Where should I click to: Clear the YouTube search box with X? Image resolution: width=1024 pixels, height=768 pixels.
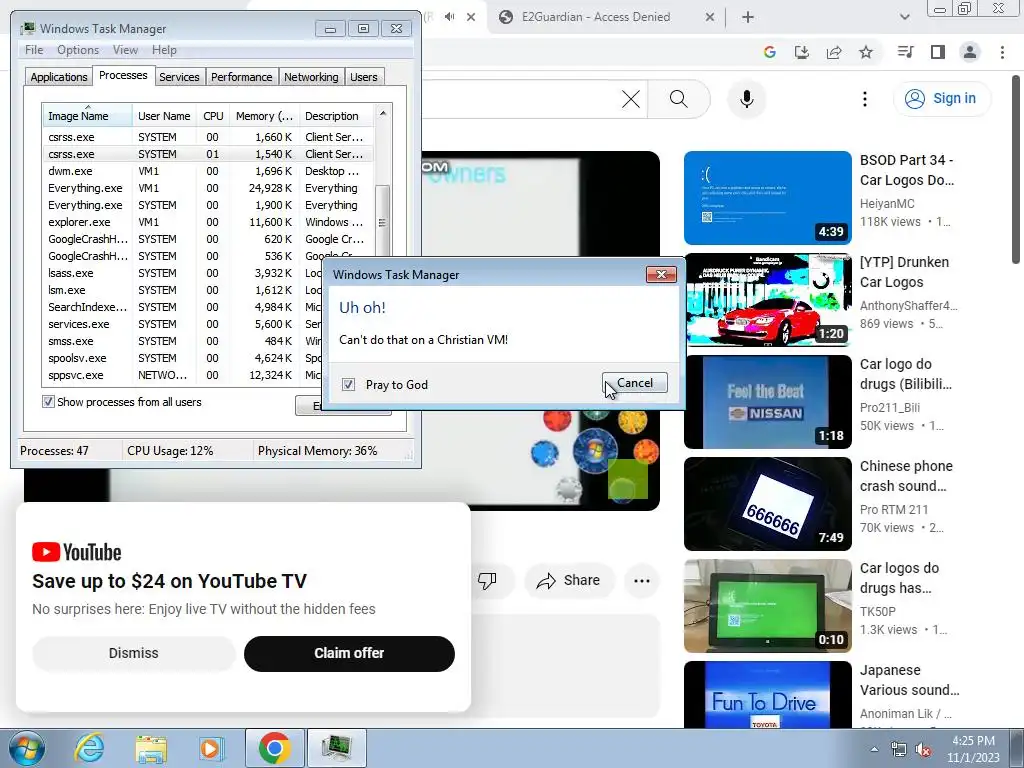click(631, 99)
